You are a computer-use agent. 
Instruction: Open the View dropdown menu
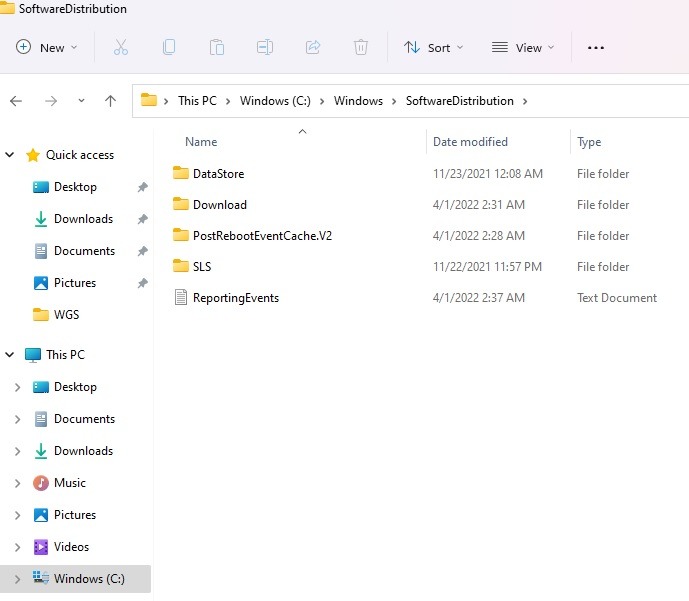click(x=522, y=47)
